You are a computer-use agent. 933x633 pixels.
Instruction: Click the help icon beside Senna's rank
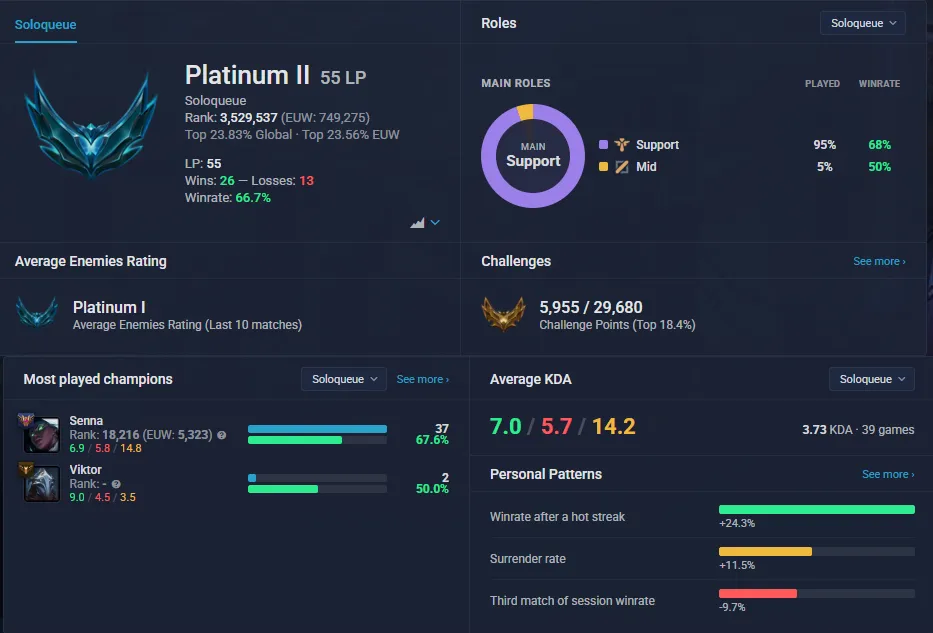point(221,435)
